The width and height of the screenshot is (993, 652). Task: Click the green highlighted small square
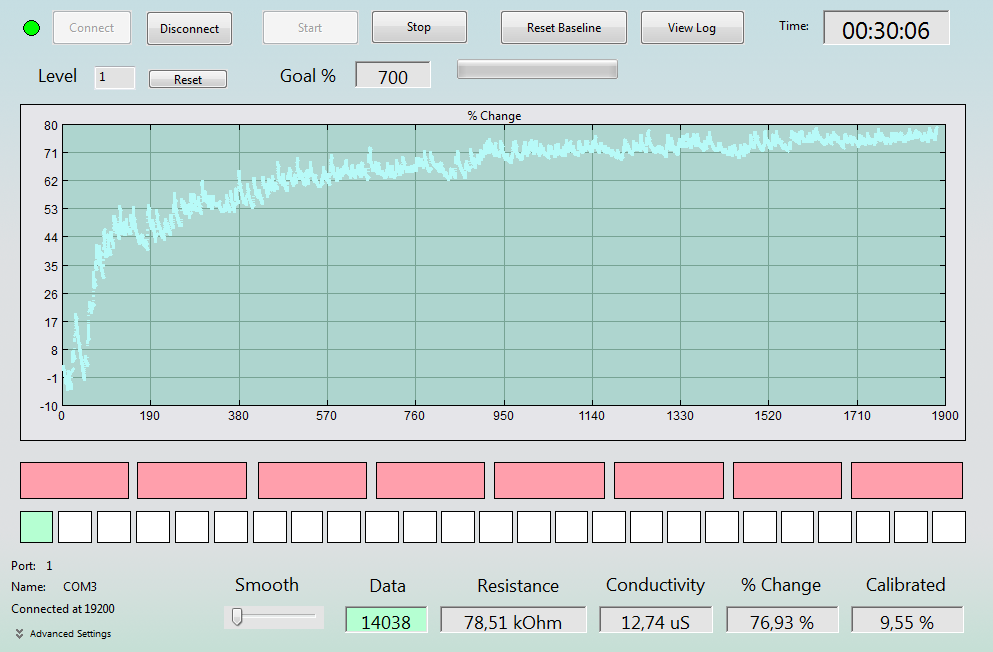(37, 527)
